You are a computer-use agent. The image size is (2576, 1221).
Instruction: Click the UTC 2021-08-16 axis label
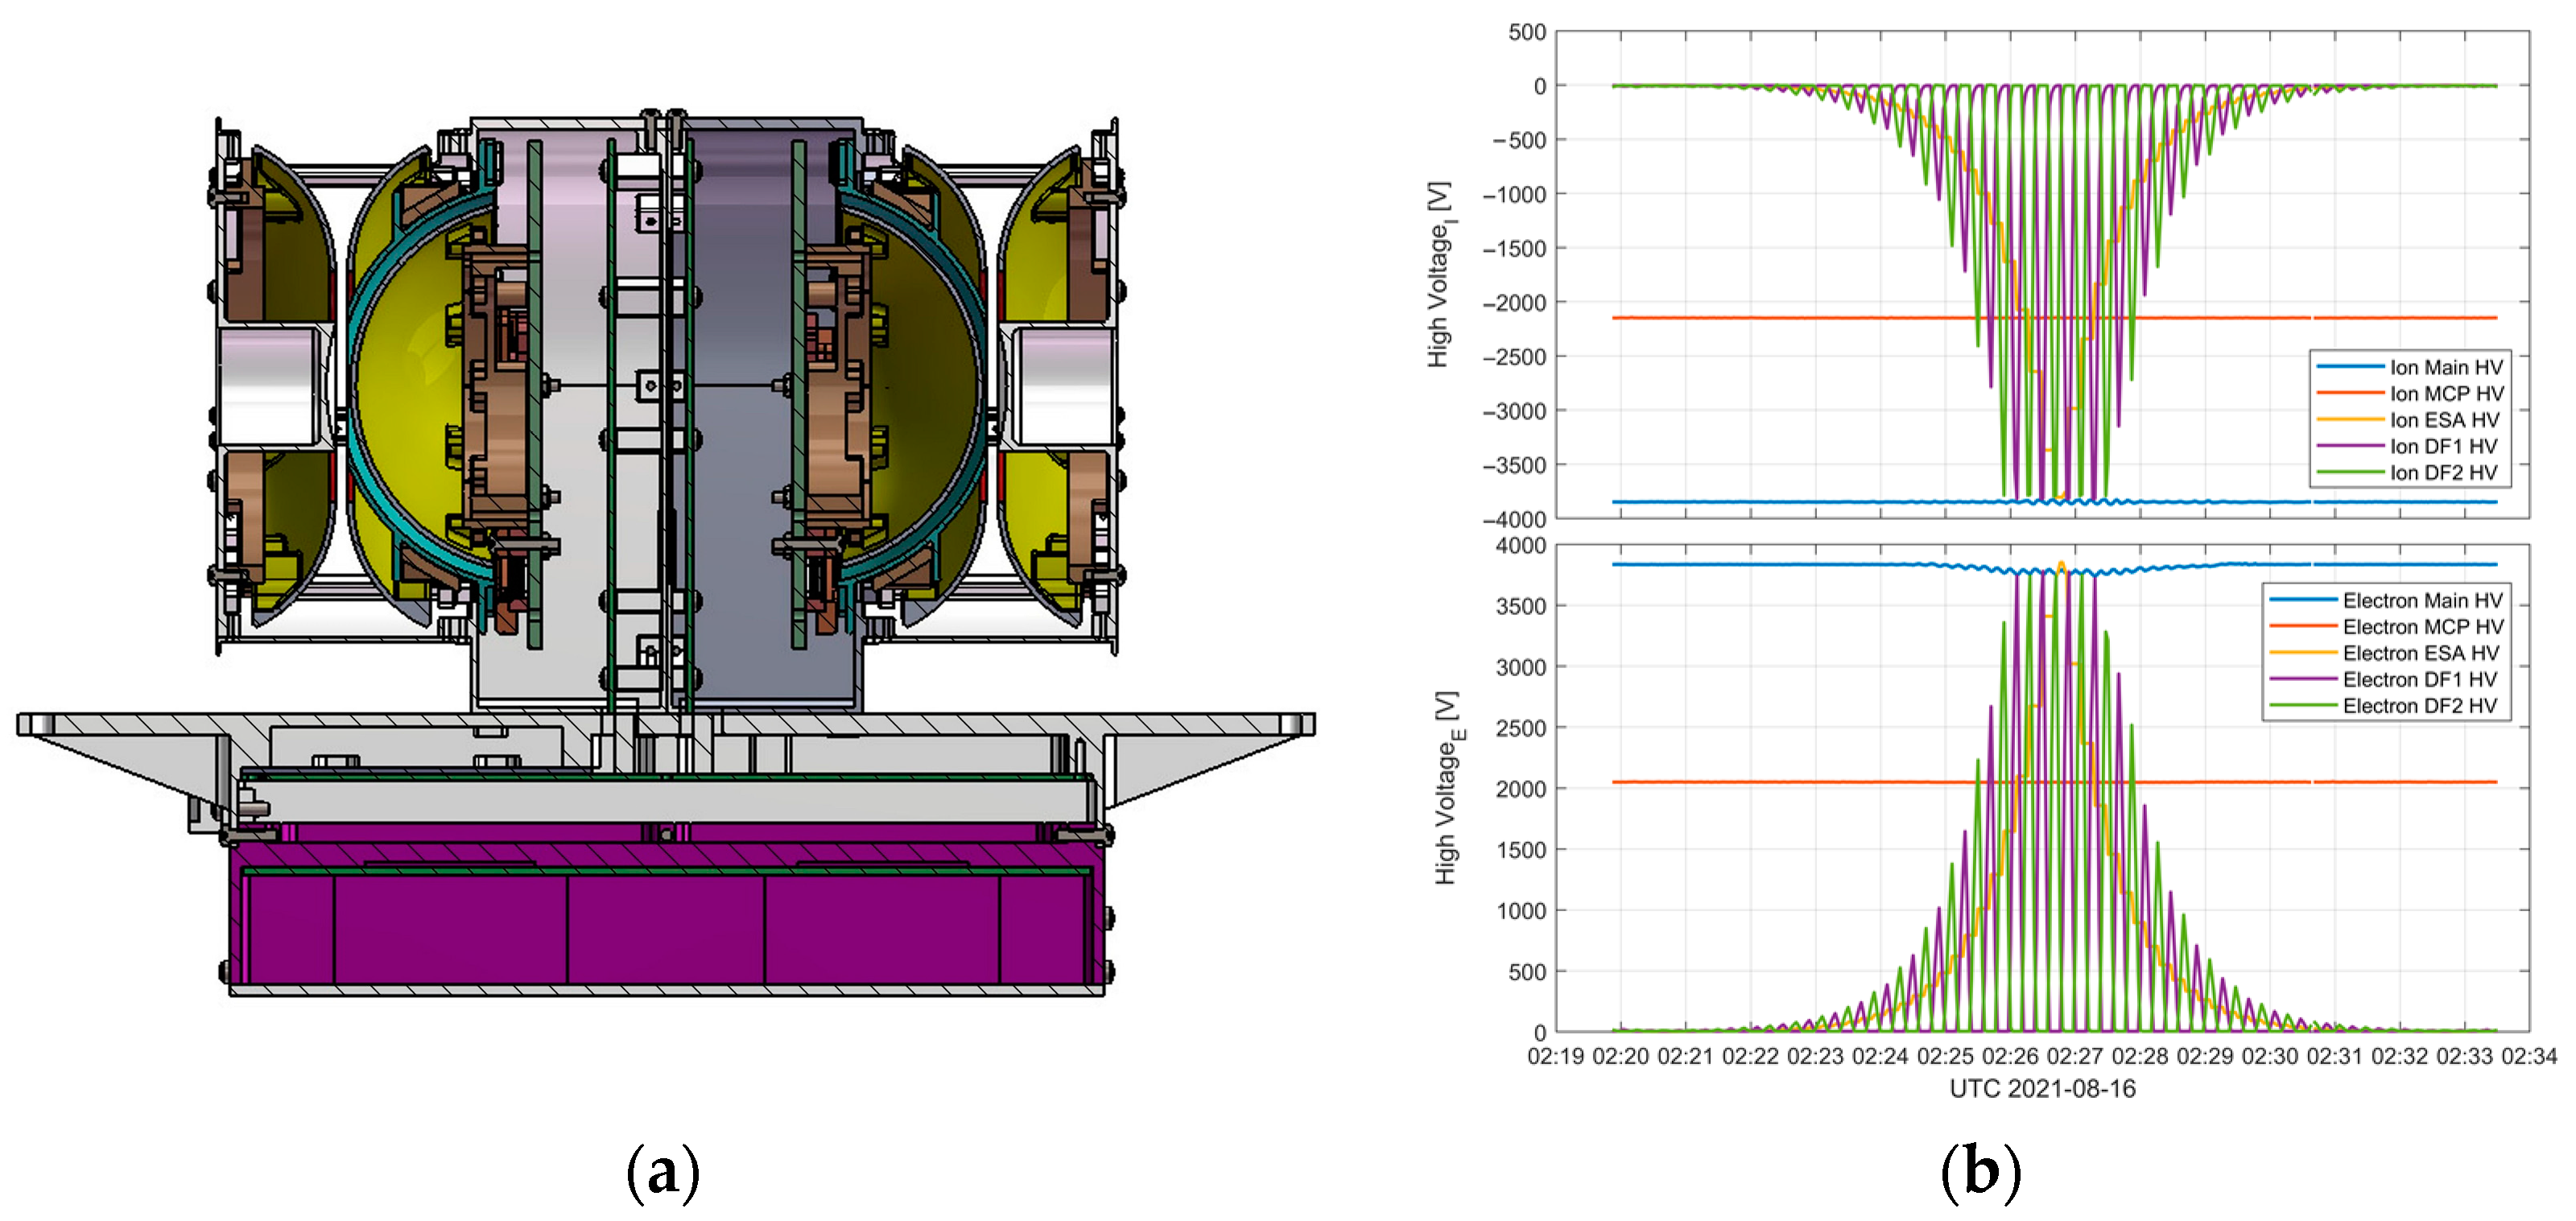2042,1089
